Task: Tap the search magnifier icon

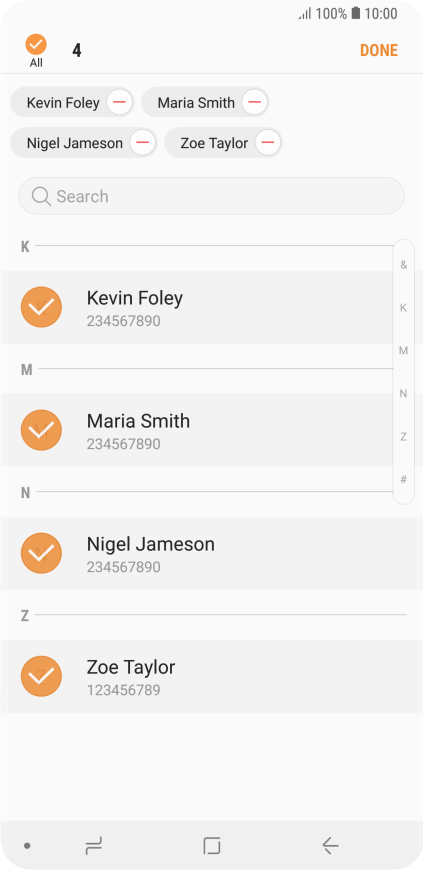Action: pos(41,196)
